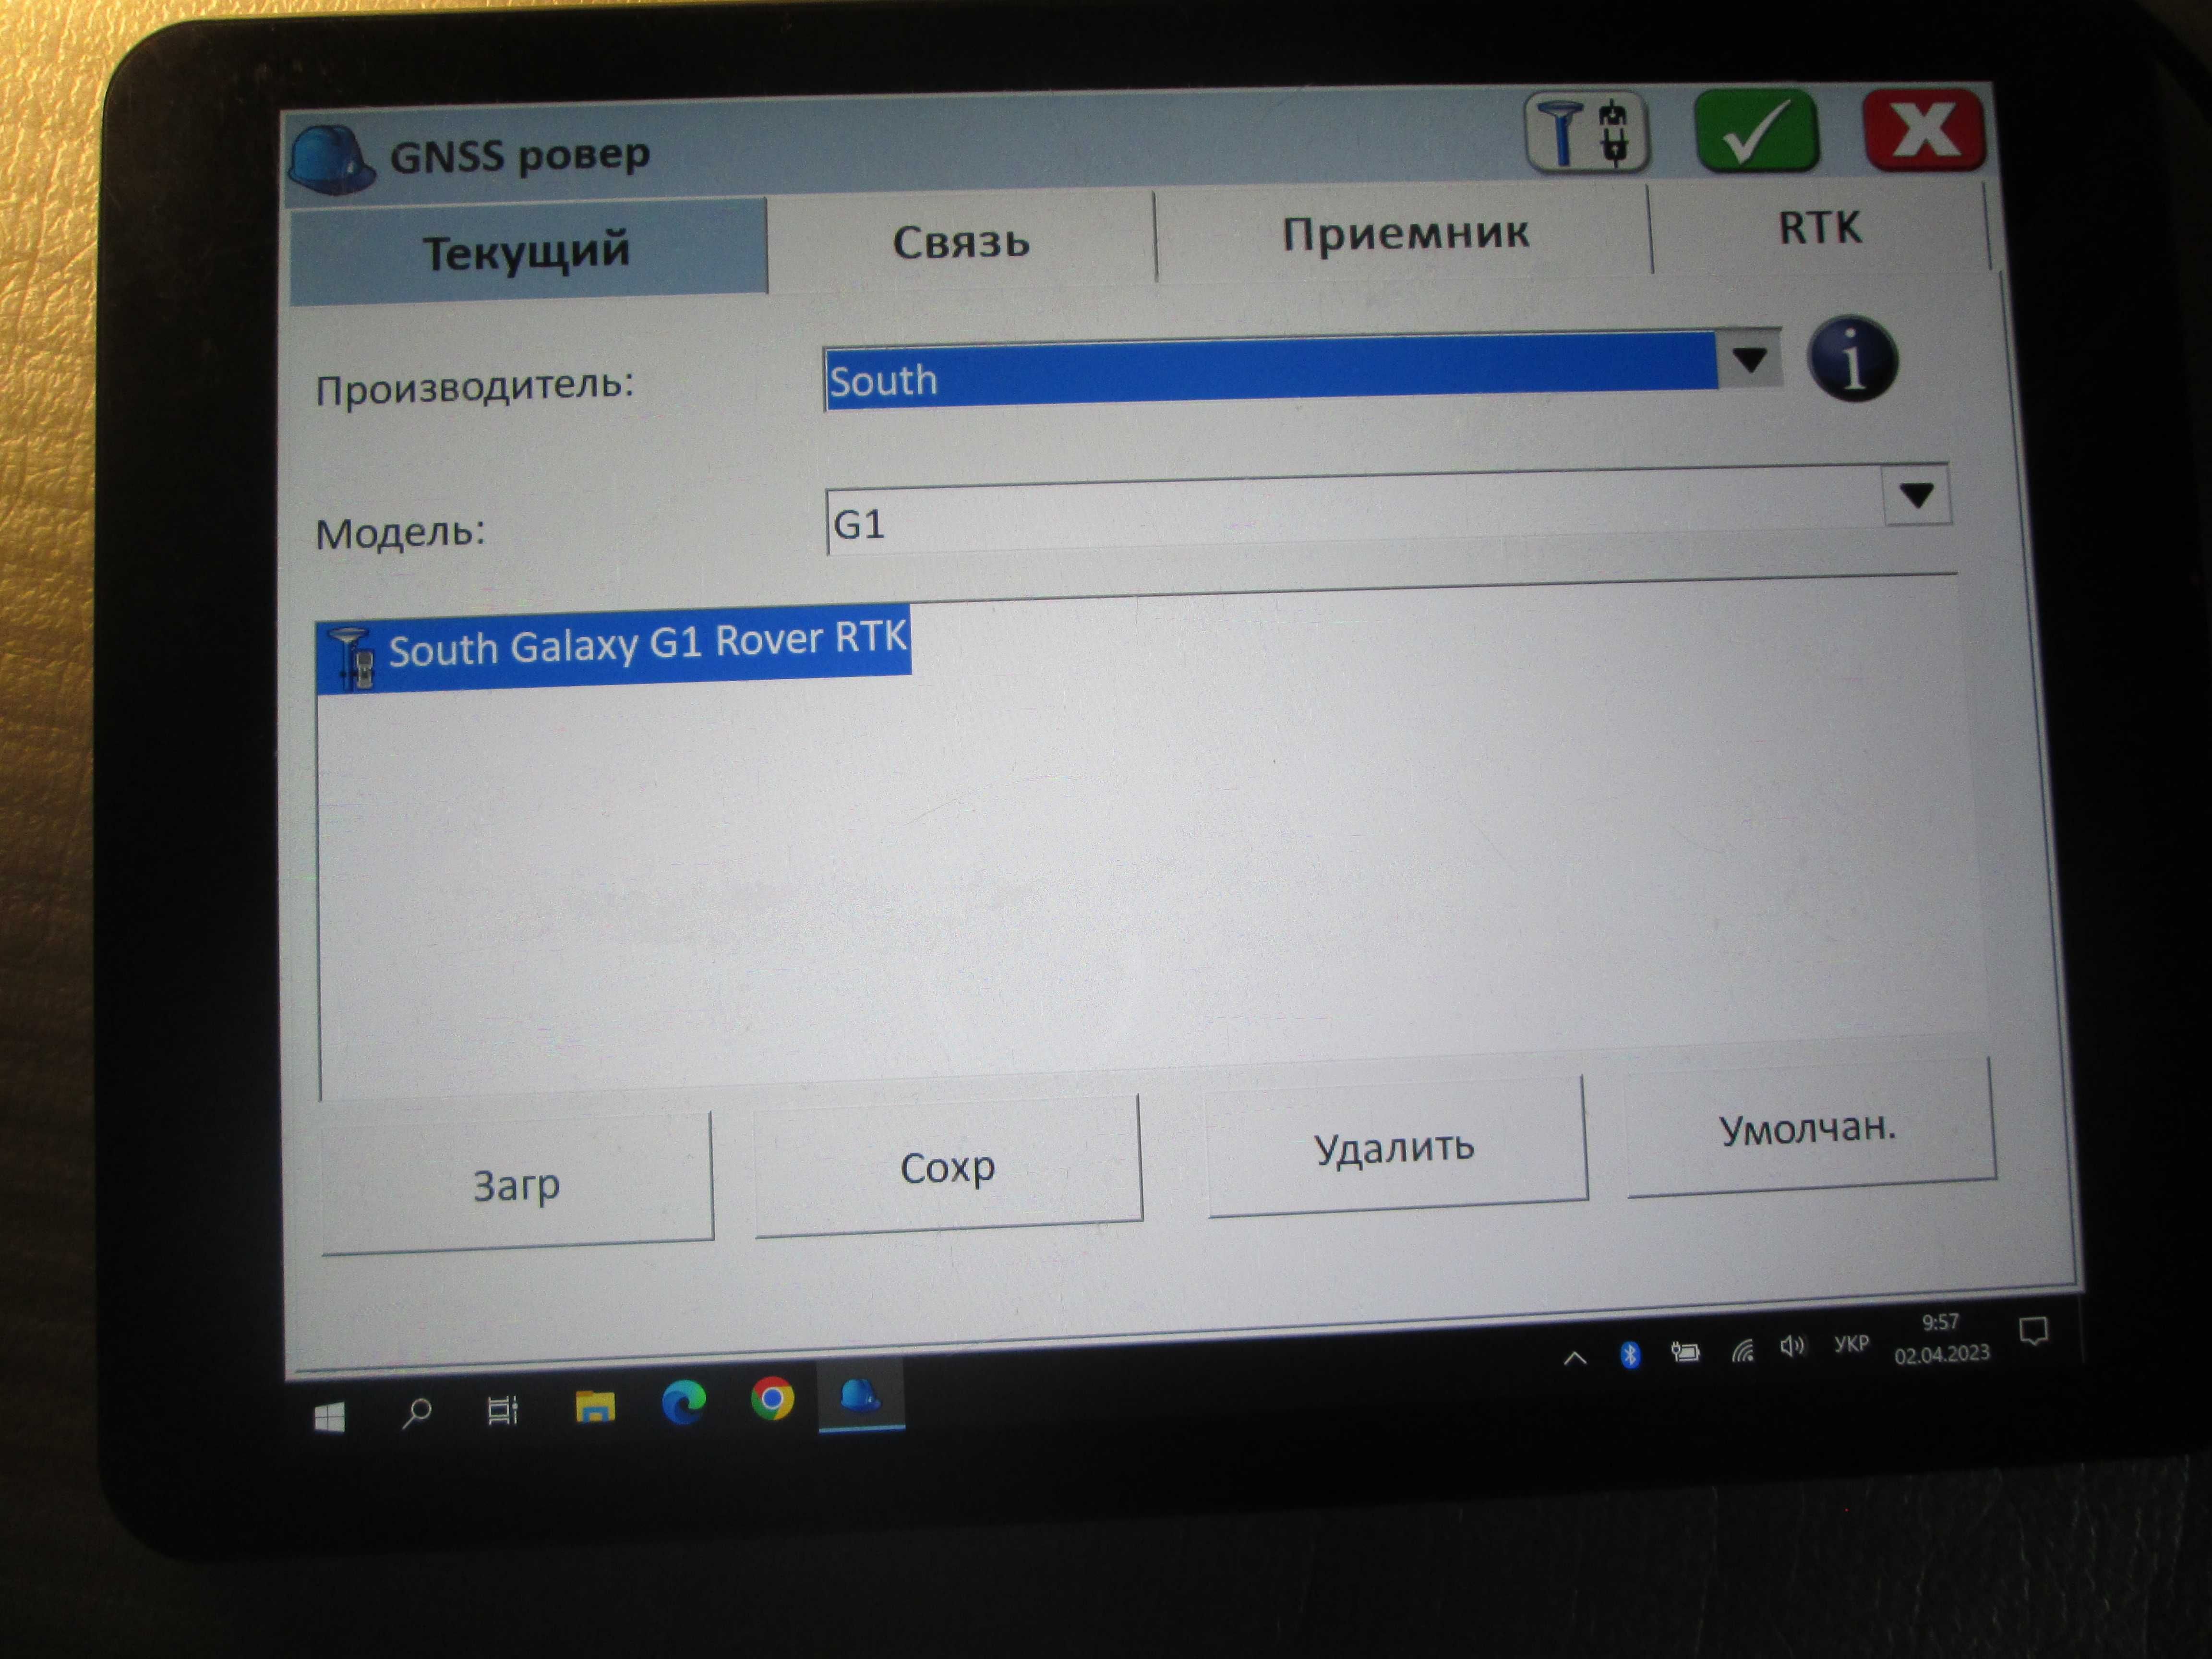Image resolution: width=2212 pixels, height=1659 pixels.
Task: Open the blue info icon beside manufacturer
Action: [x=1852, y=360]
